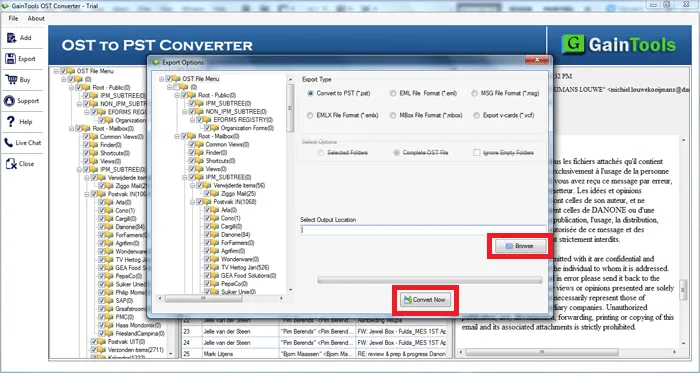Click Shortcuts(0) label in Export Options tree

click(x=221, y=161)
